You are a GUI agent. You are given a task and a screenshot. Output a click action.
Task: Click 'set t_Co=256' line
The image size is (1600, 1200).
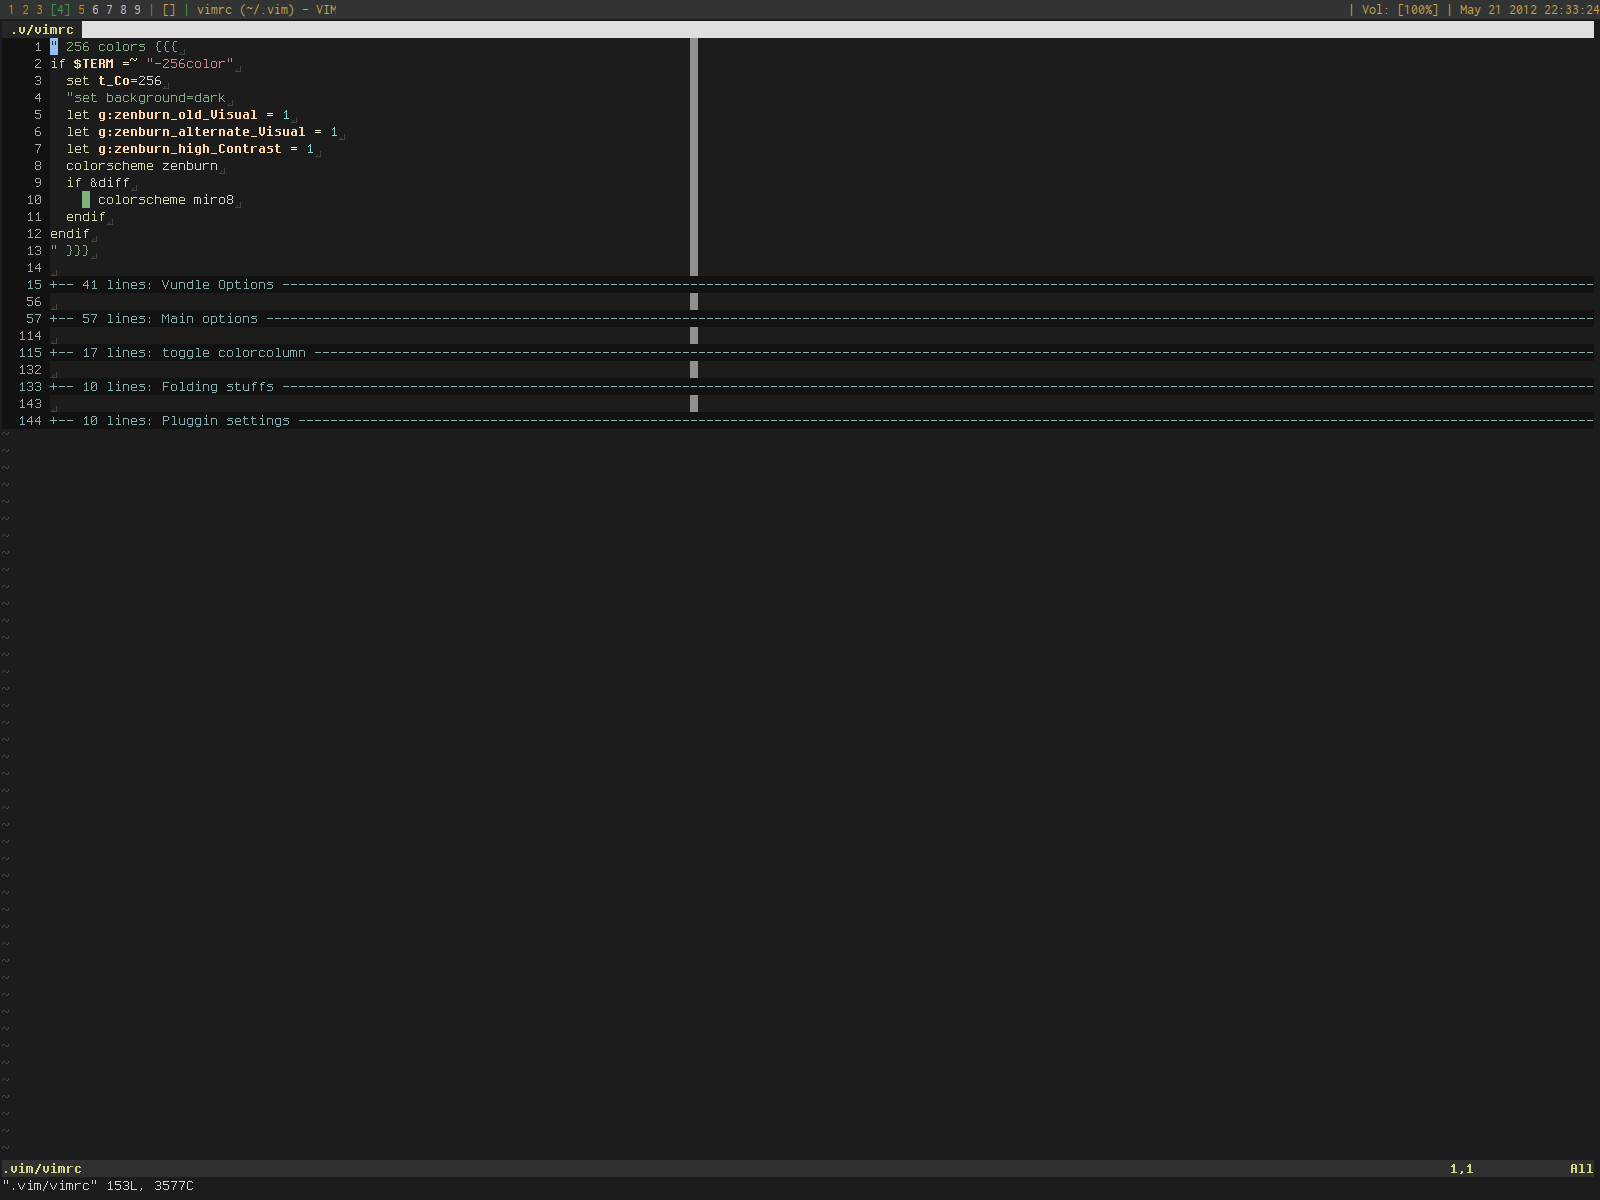(x=114, y=81)
